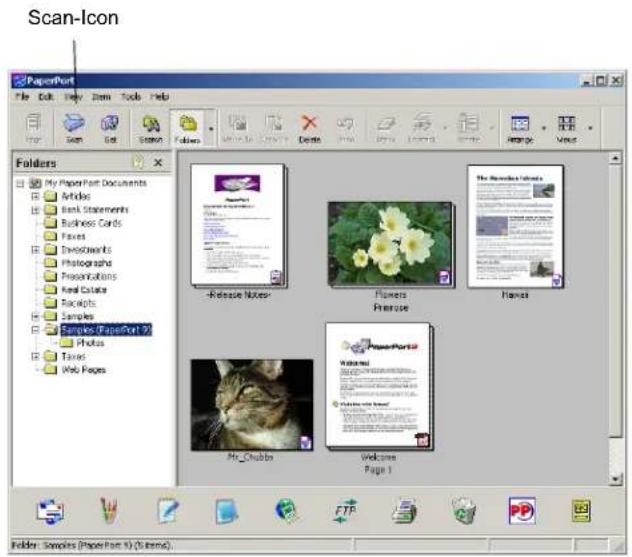Screen dimensions: 632x557
Task: Collapse the My PaperPort Documents root node
Action: tap(20, 183)
